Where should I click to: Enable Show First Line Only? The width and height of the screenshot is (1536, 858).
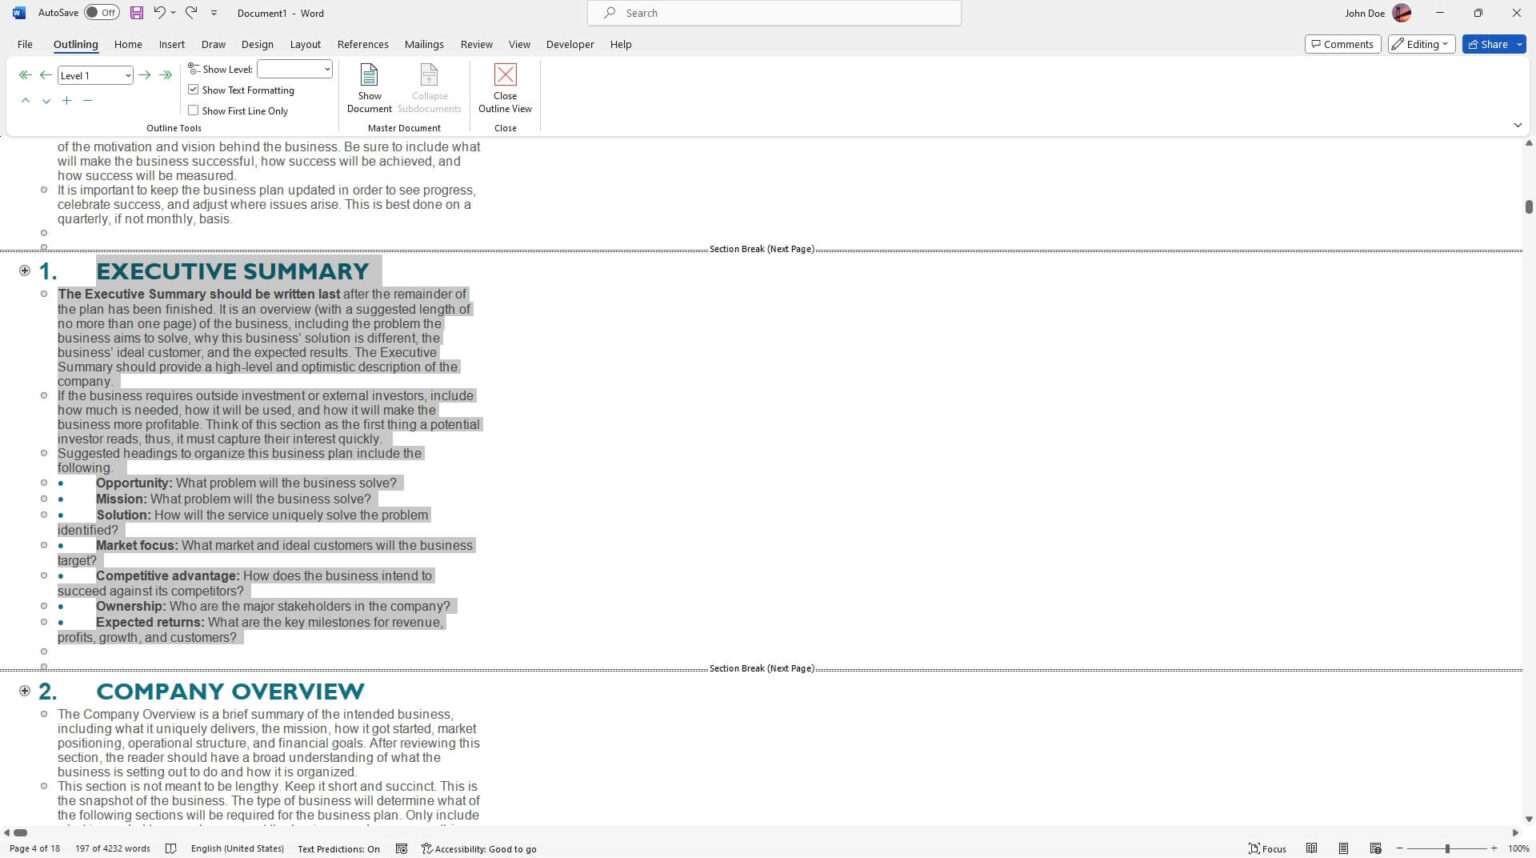[x=193, y=110]
